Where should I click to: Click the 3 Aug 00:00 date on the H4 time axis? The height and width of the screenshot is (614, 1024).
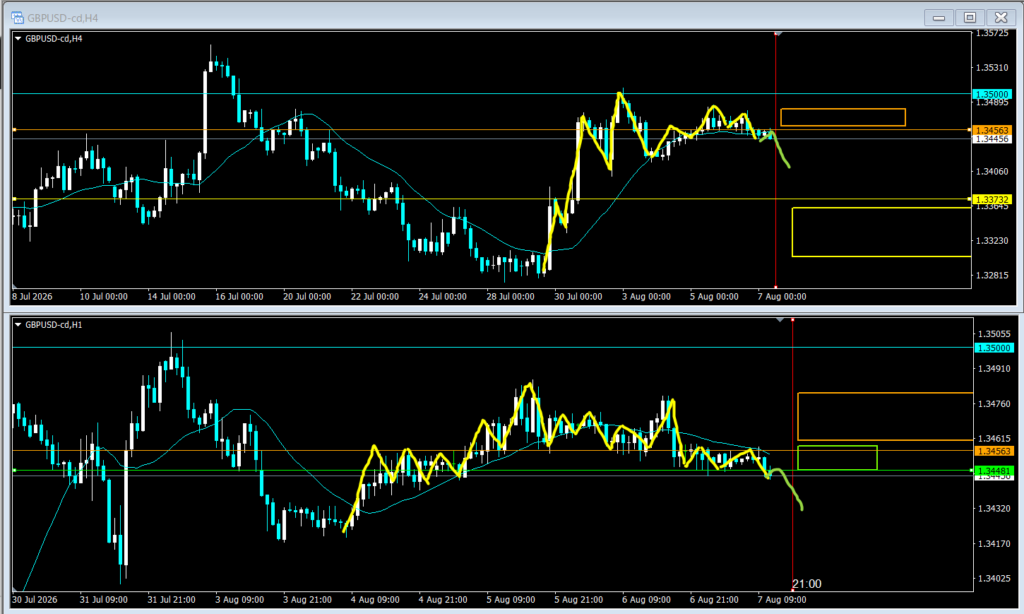647,297
